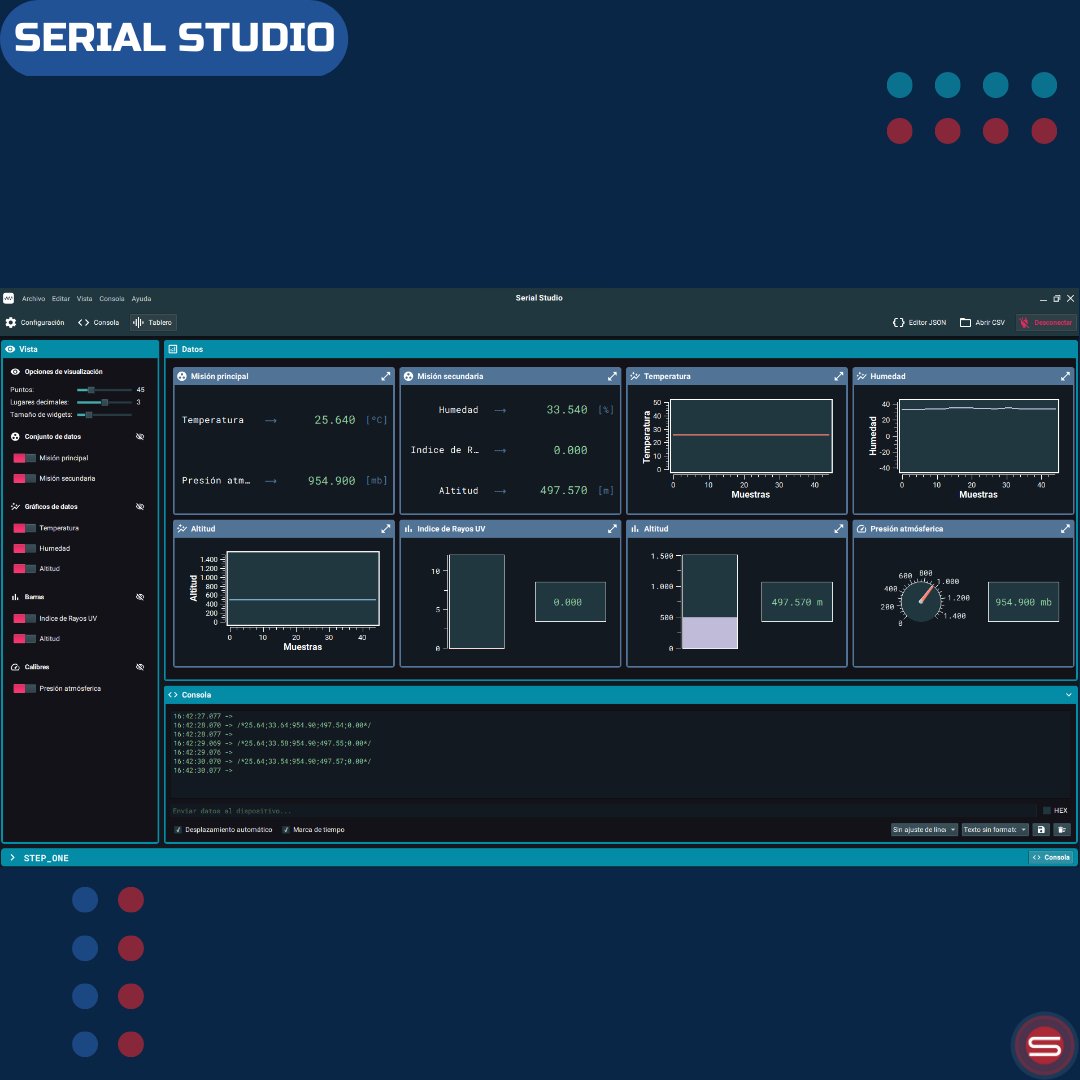
Task: Click the Presión value 954.900 in Misión principal
Action: [331, 481]
